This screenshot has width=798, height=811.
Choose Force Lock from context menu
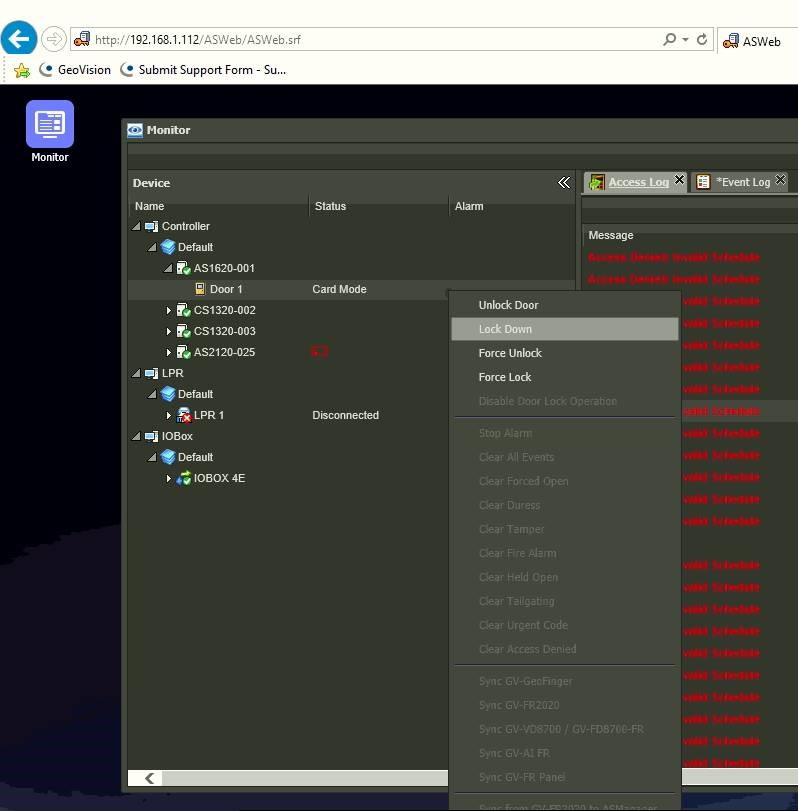tap(565, 377)
